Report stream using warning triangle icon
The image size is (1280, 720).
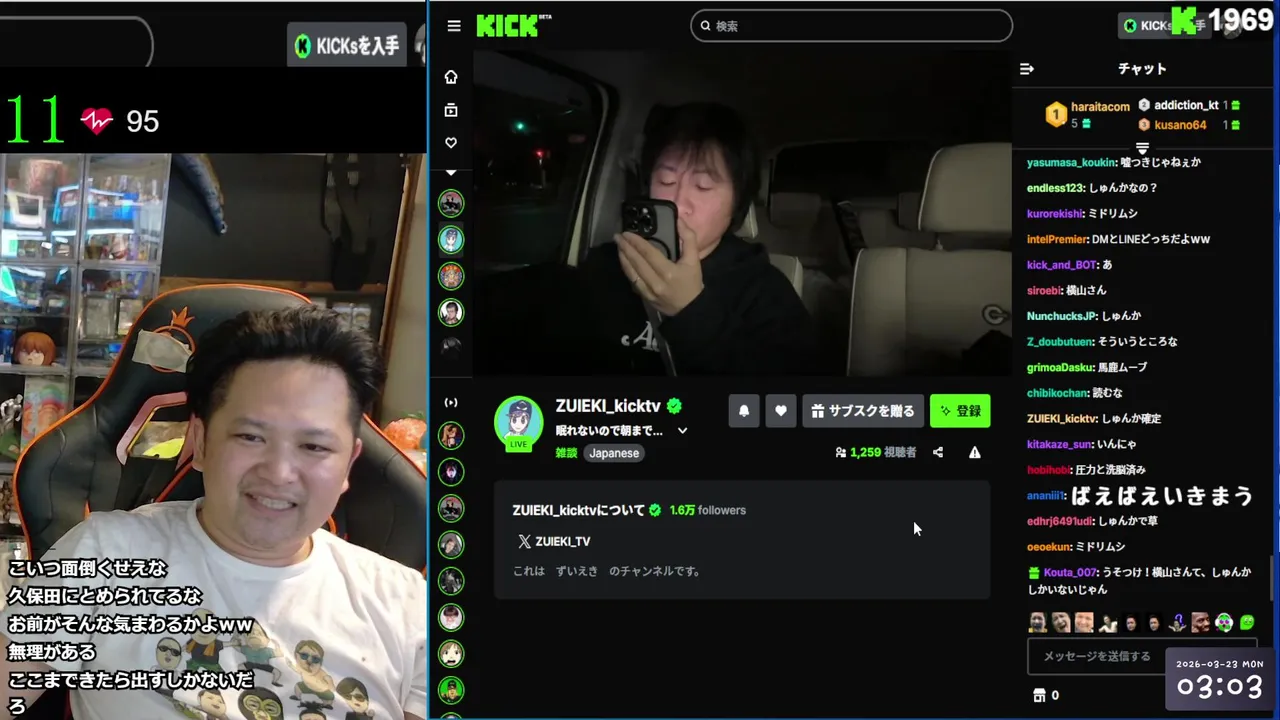[975, 452]
